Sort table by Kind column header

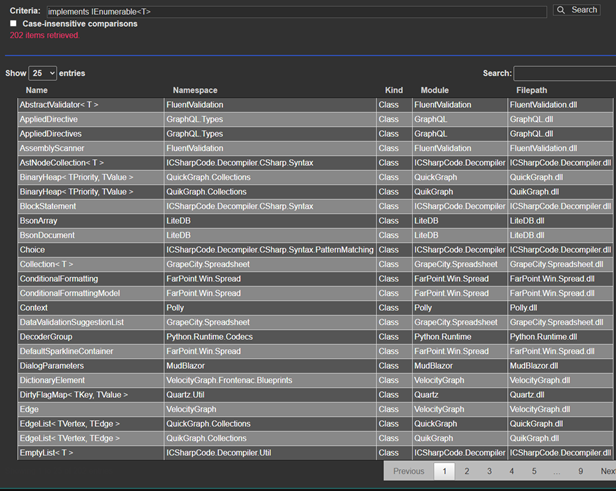coord(394,90)
